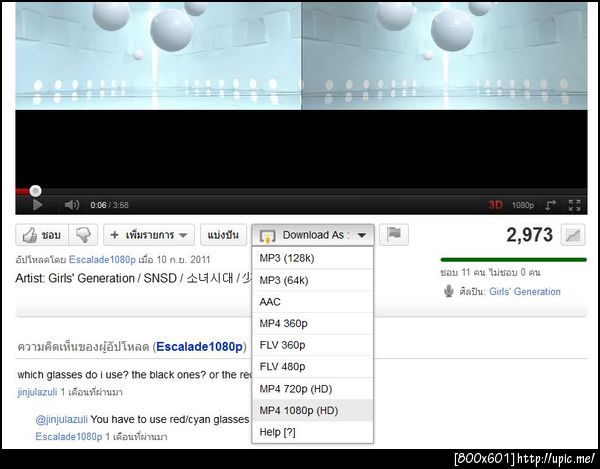The width and height of the screenshot is (600, 469).
Task: Open Escalade1080p reply author link
Action: click(x=69, y=436)
